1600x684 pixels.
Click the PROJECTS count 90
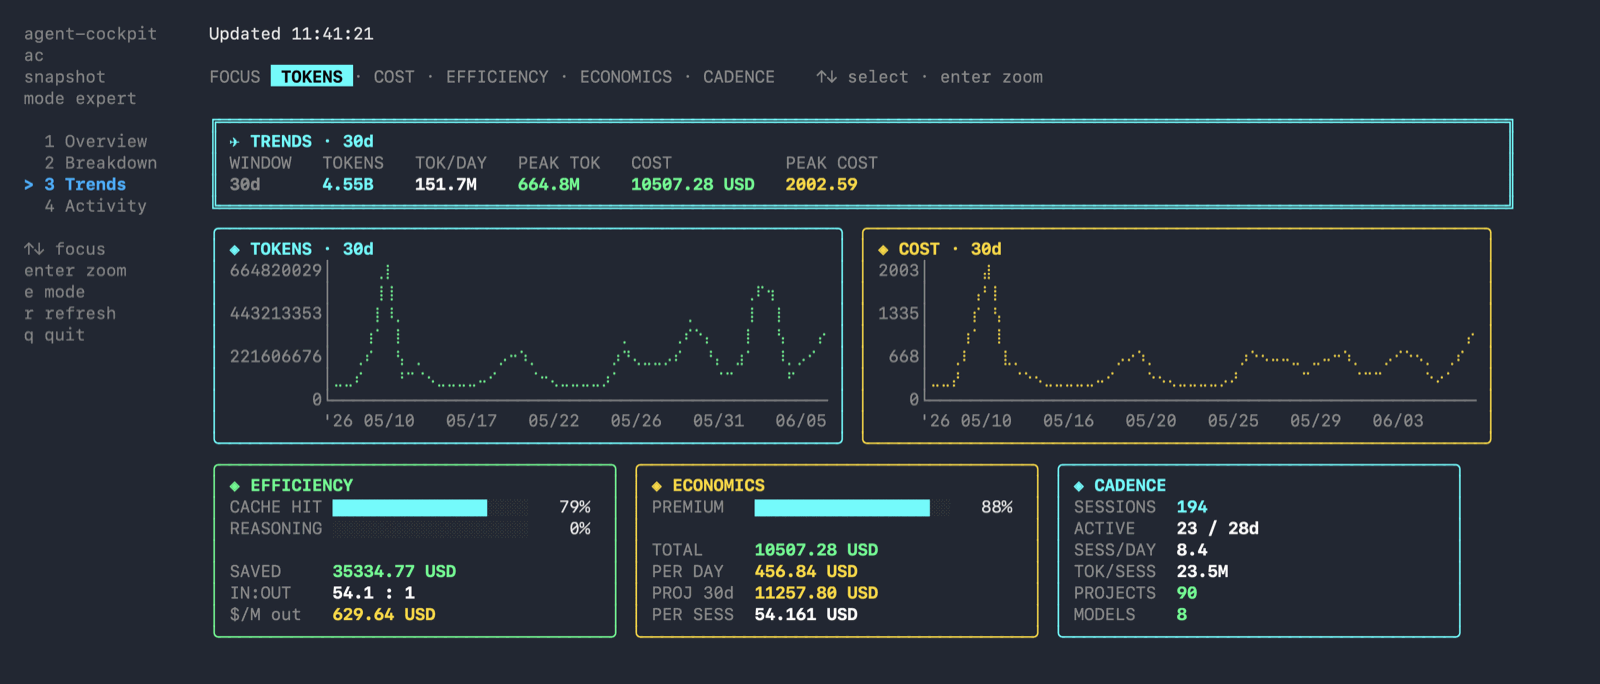[1187, 593]
